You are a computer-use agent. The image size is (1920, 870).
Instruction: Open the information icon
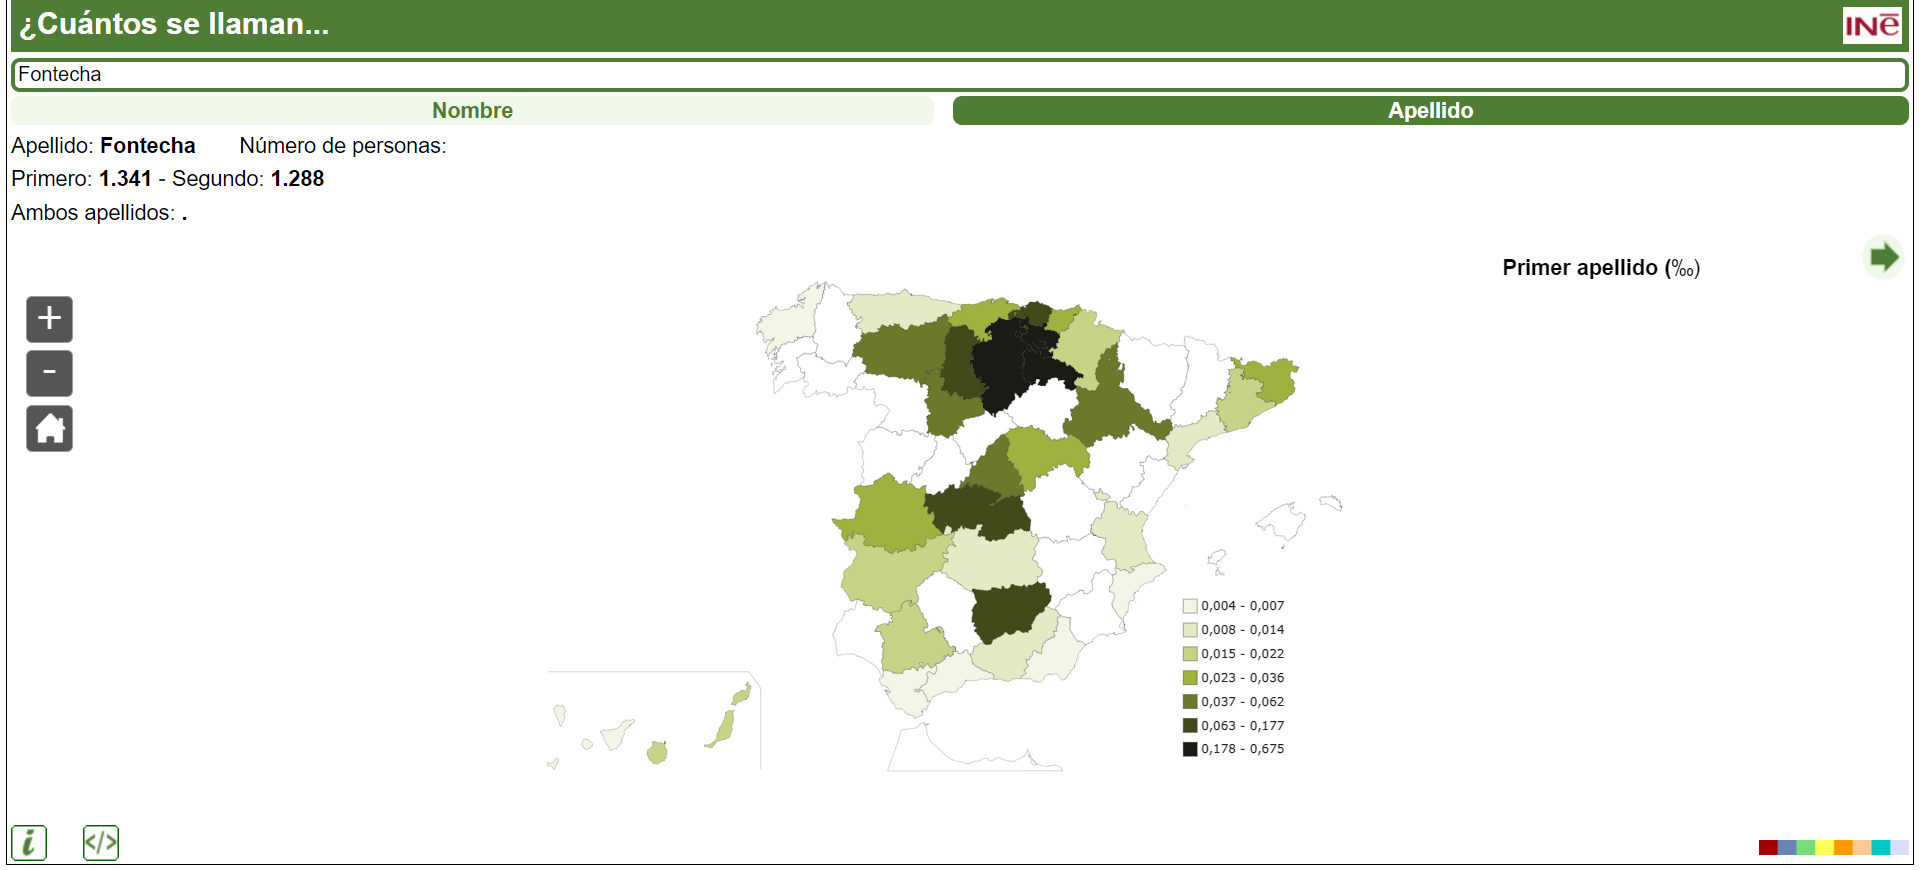tap(29, 842)
